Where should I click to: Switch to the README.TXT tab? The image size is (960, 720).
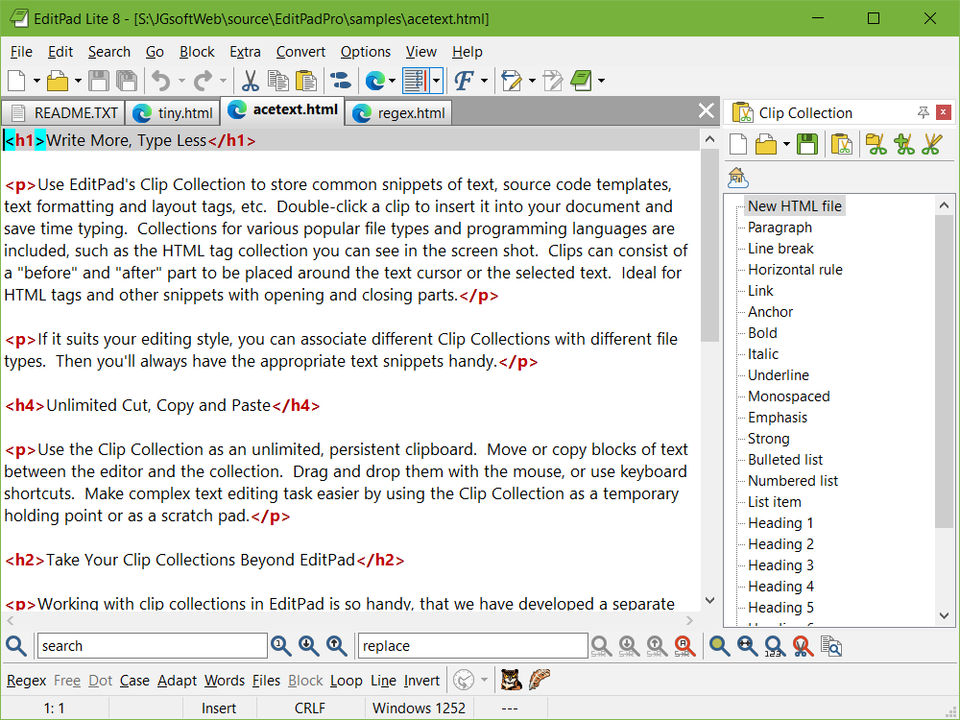tap(64, 113)
